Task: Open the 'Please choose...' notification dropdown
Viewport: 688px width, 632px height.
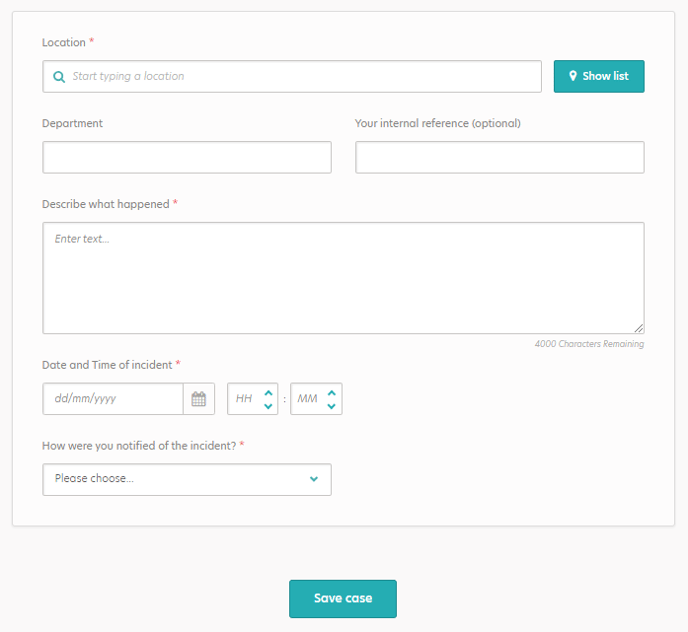Action: (187, 479)
